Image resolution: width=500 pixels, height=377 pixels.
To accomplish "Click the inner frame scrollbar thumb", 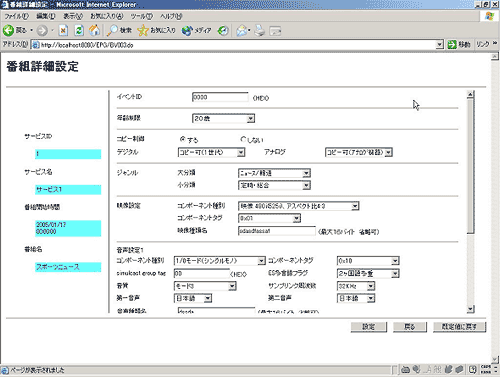I will point(470,166).
